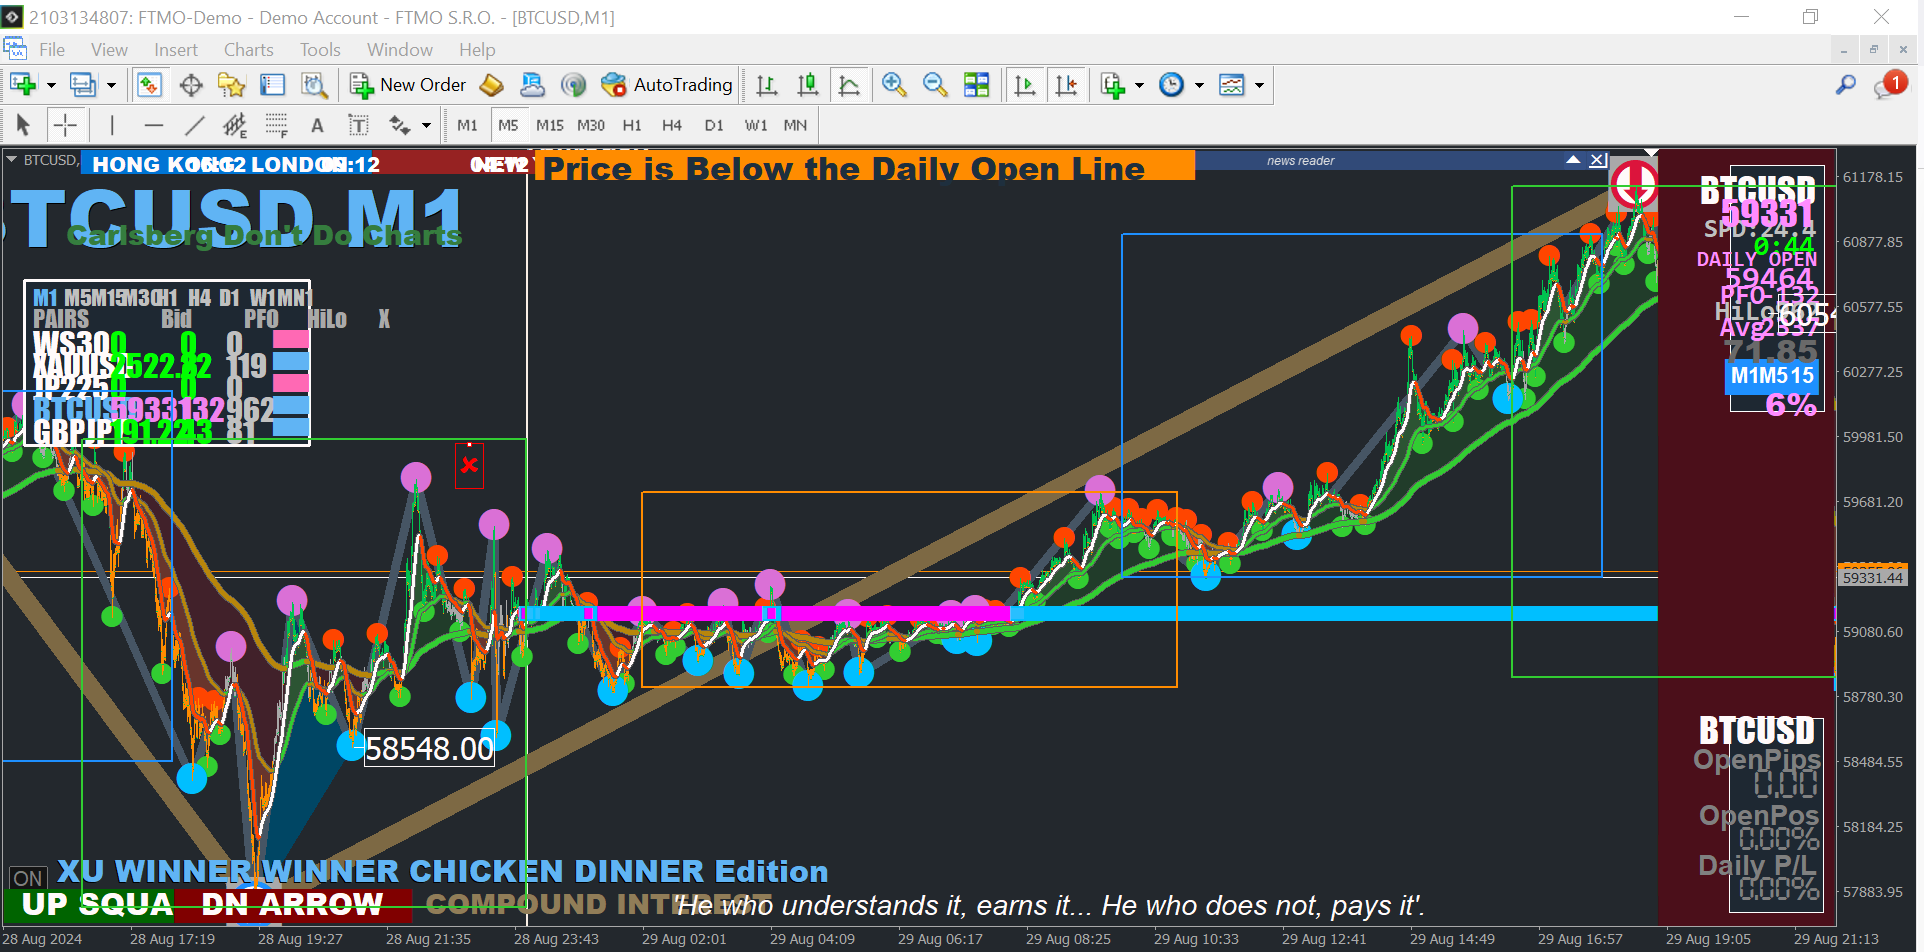Open the Tools menu

[x=320, y=50]
